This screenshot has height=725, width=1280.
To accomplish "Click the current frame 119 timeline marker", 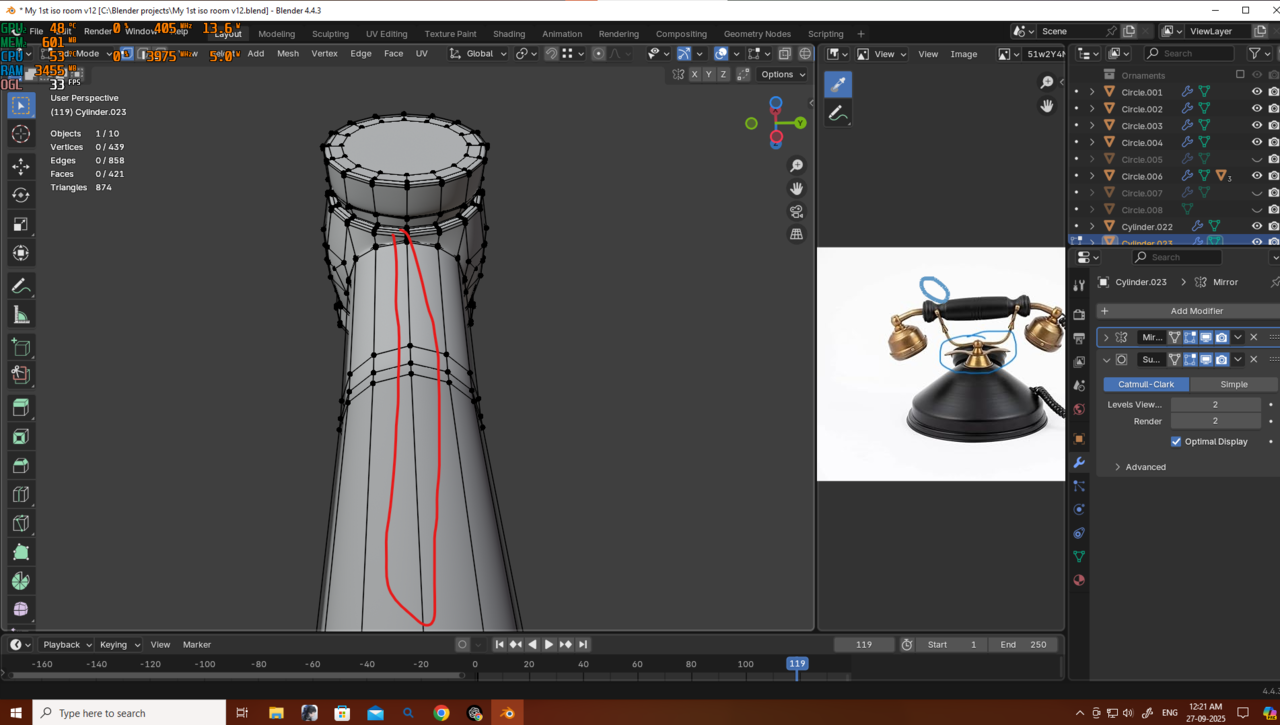I will click(x=797, y=664).
